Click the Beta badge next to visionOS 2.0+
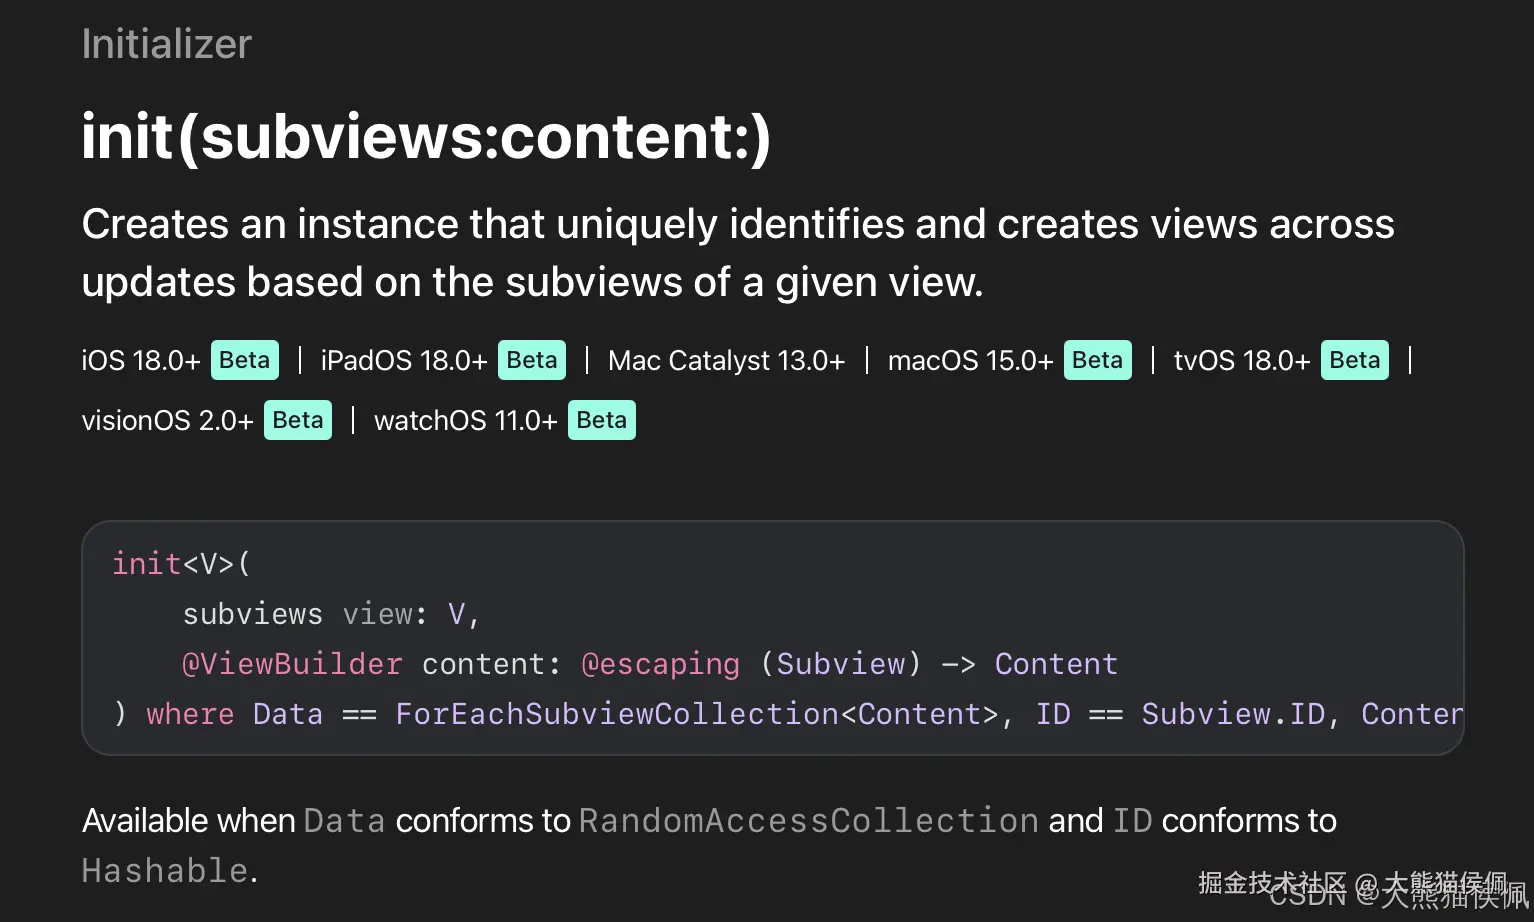The height and width of the screenshot is (922, 1534). (298, 420)
